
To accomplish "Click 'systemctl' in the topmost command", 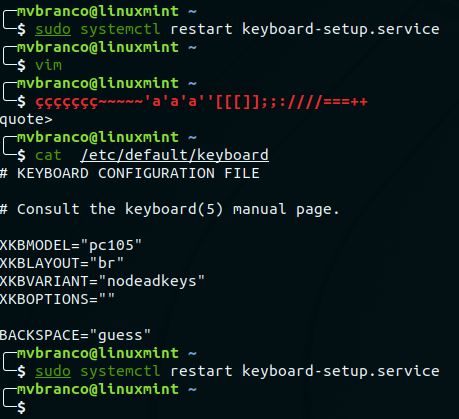I will [120, 29].
